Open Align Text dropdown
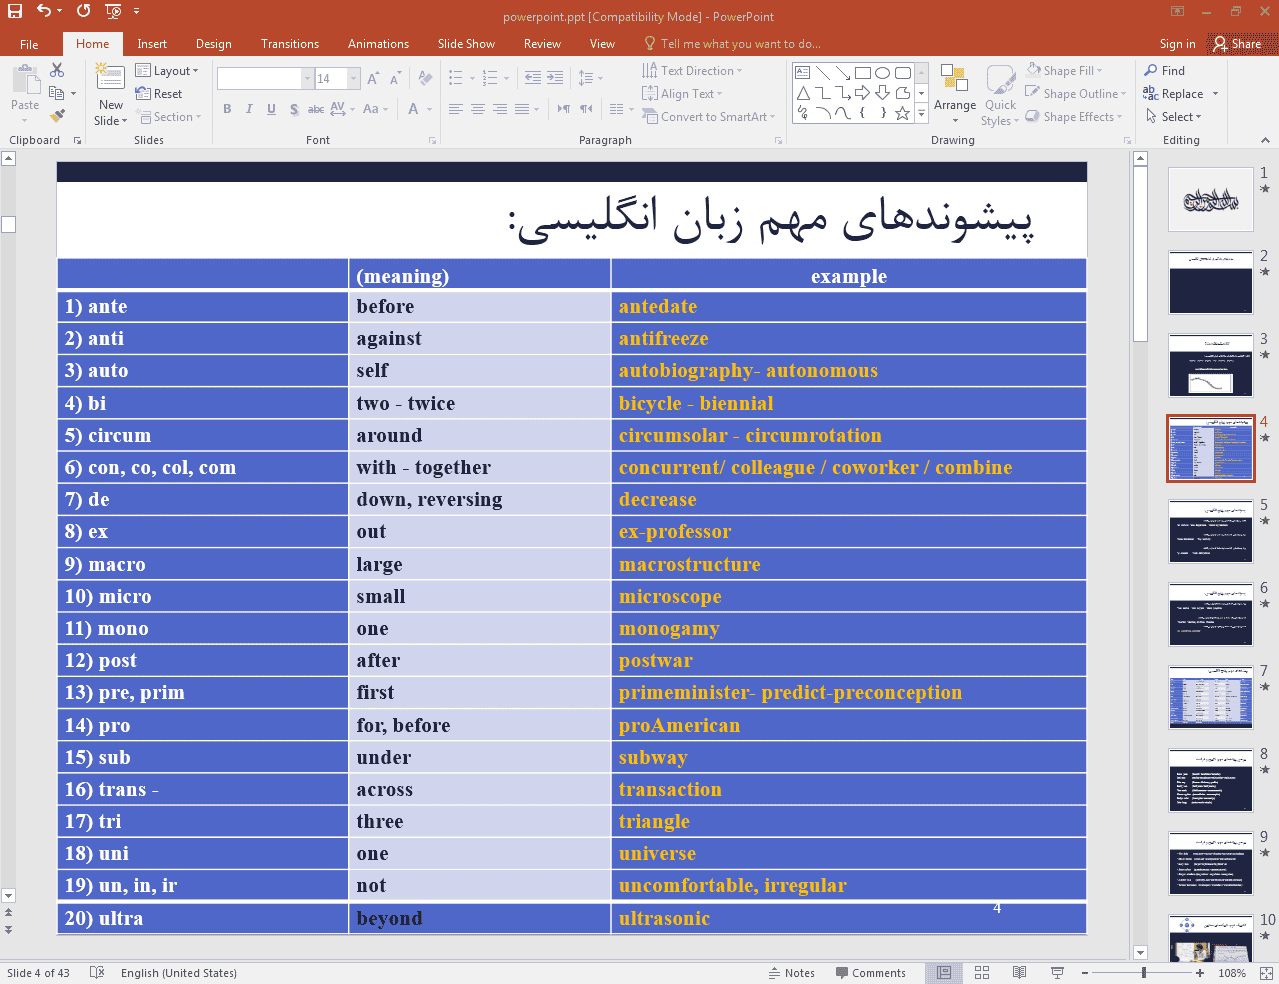Viewport: 1279px width, 984px height. click(x=682, y=94)
